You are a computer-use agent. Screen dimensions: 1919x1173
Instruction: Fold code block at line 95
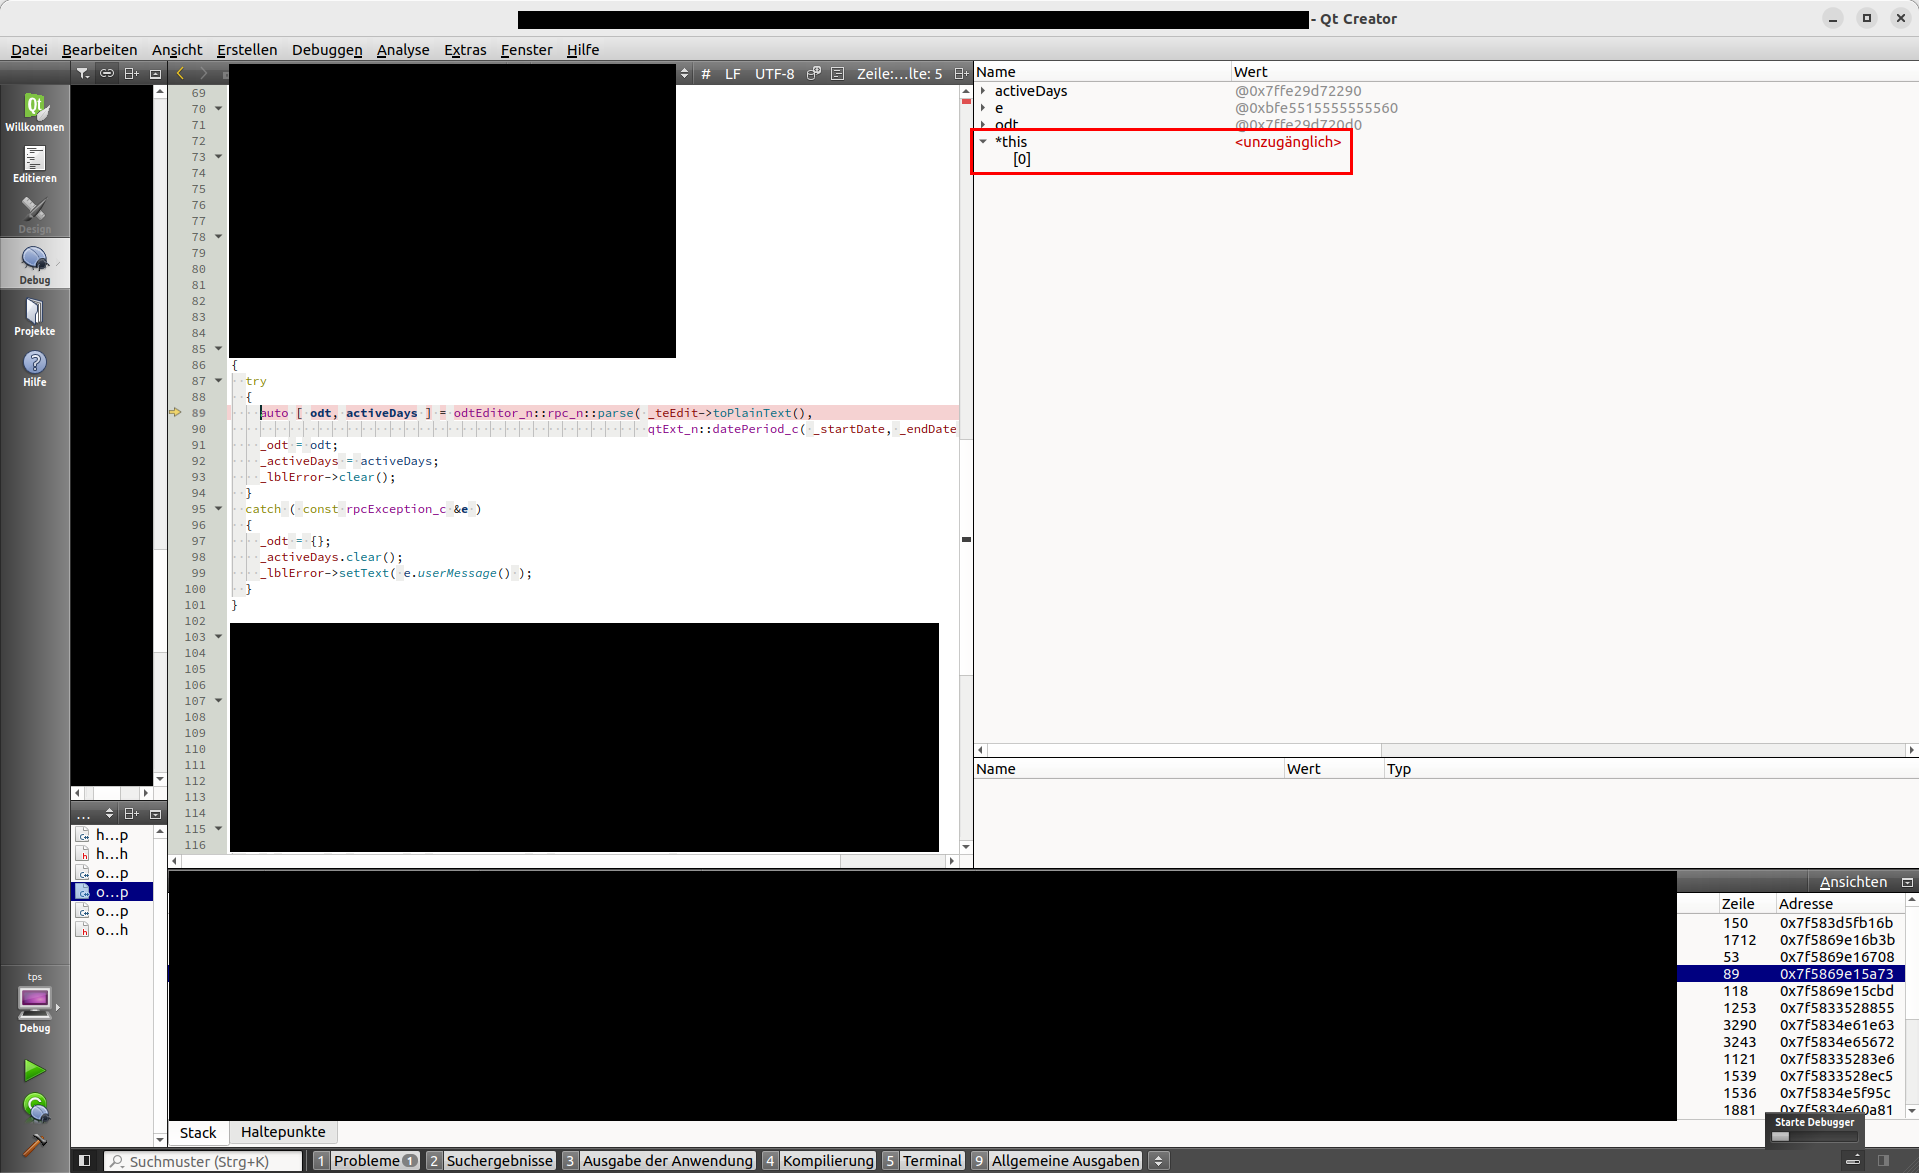218,509
